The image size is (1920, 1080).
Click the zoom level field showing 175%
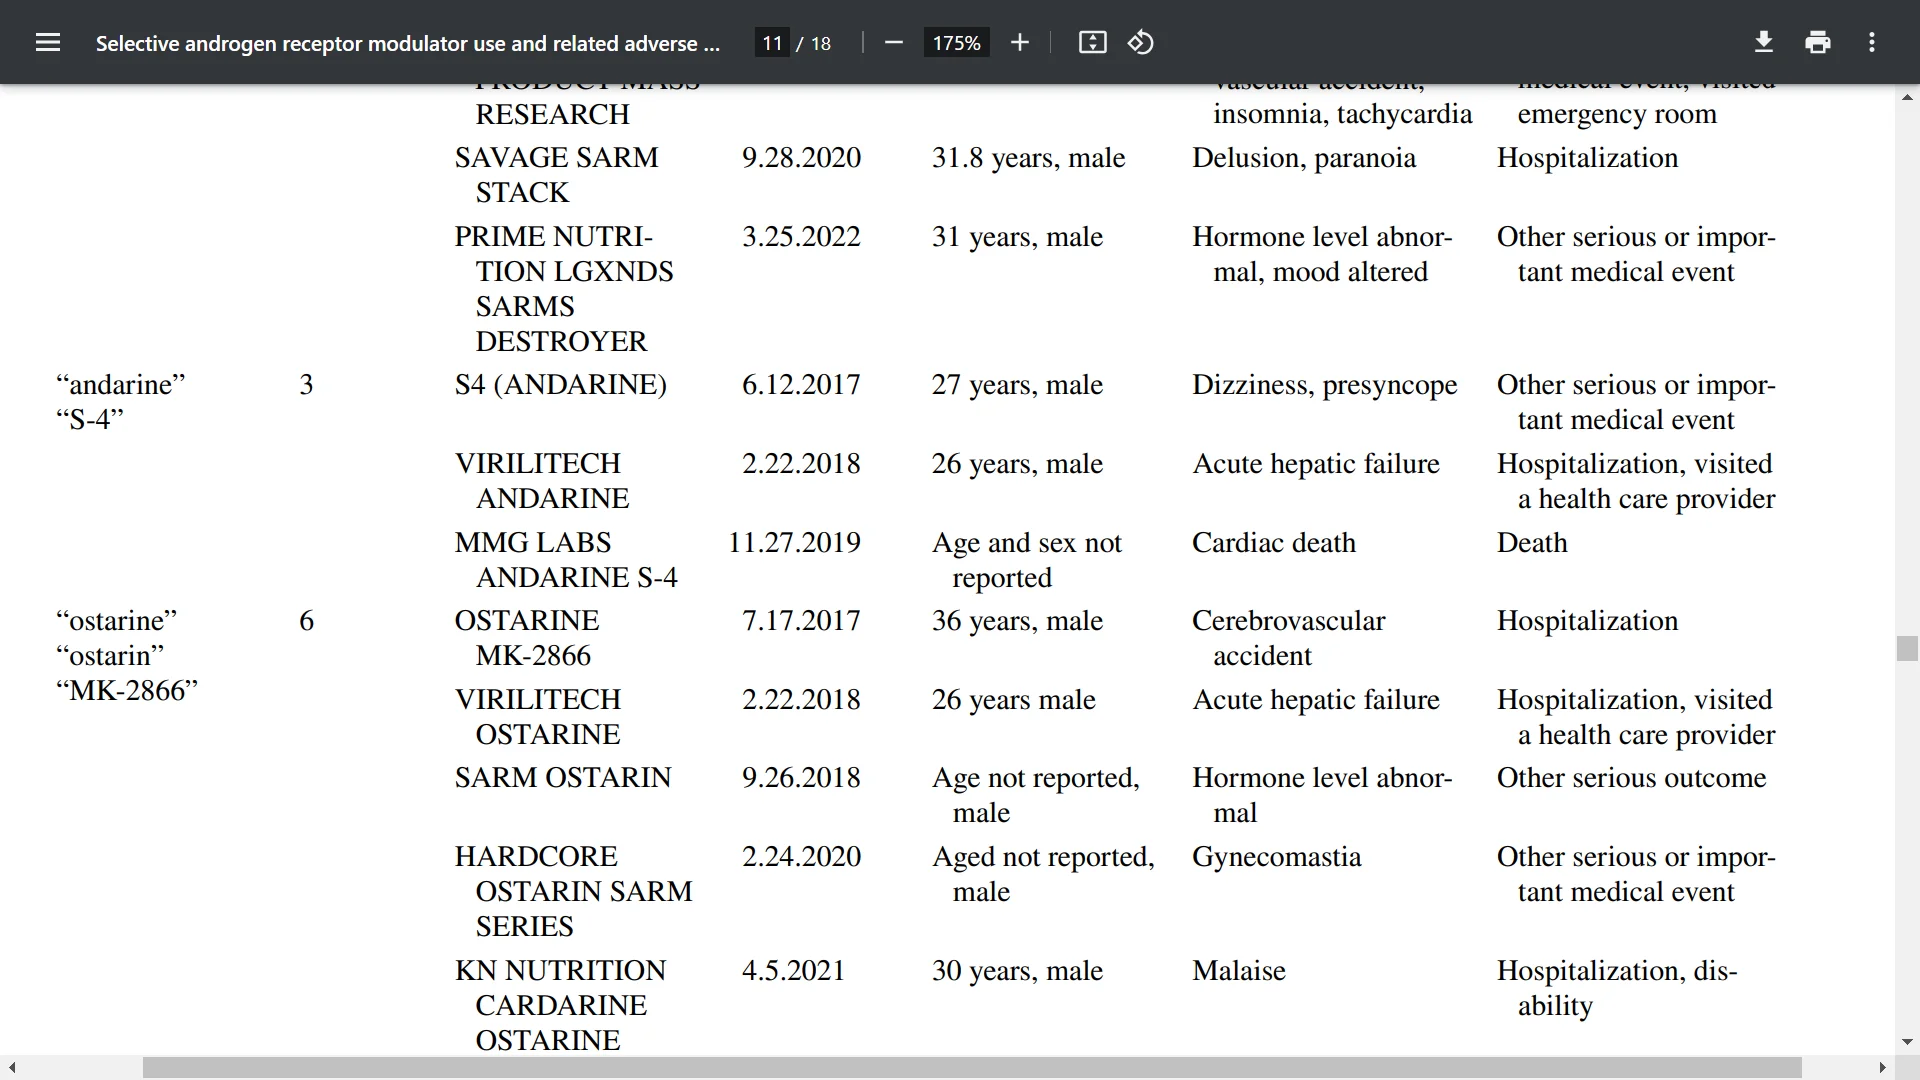tap(956, 43)
